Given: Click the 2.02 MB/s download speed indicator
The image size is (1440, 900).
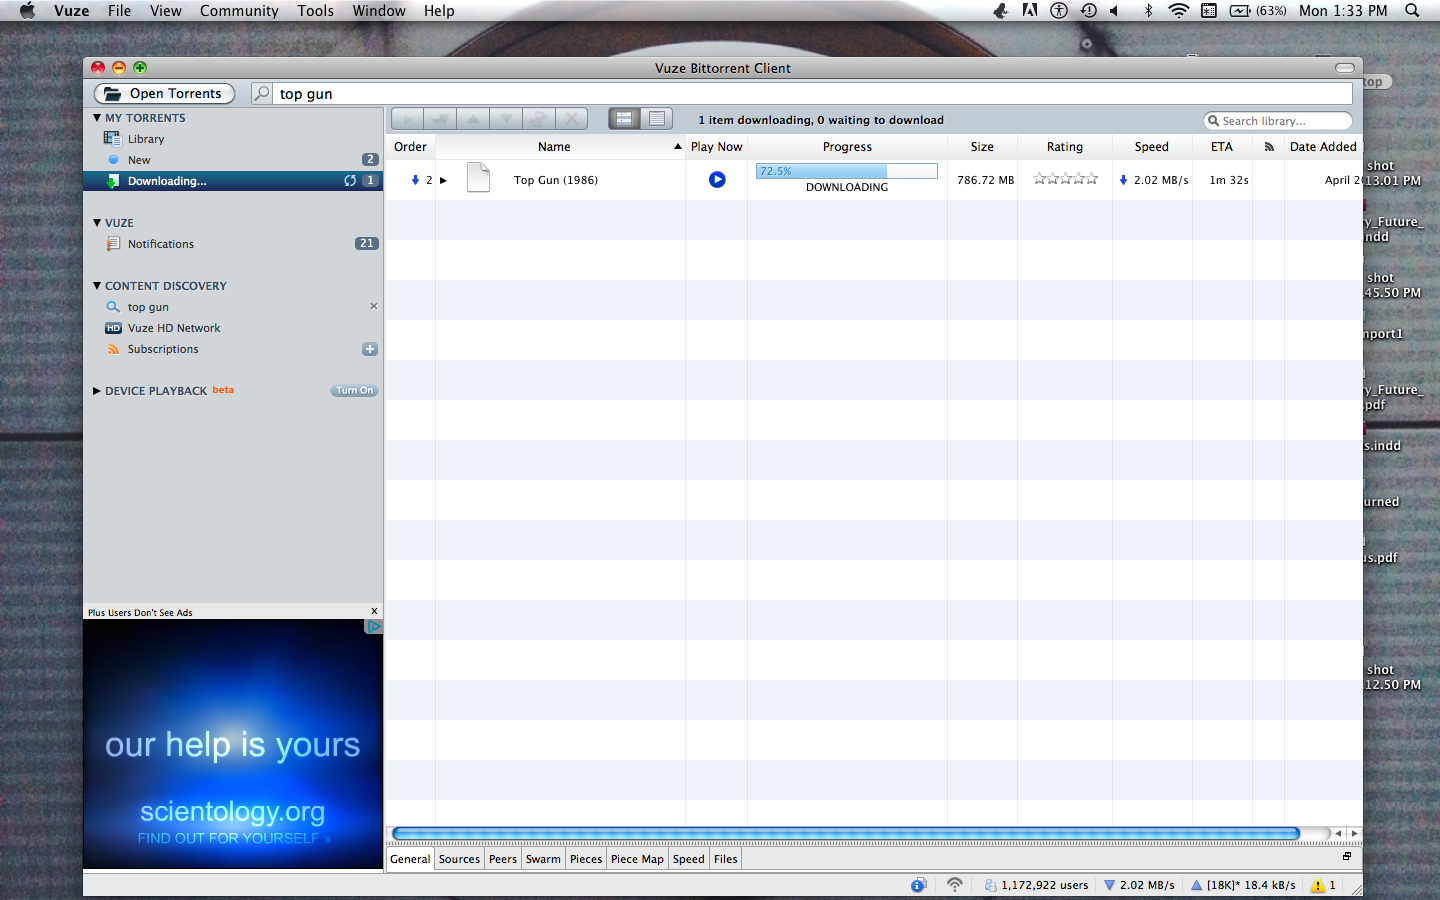Looking at the screenshot, I should point(1139,885).
